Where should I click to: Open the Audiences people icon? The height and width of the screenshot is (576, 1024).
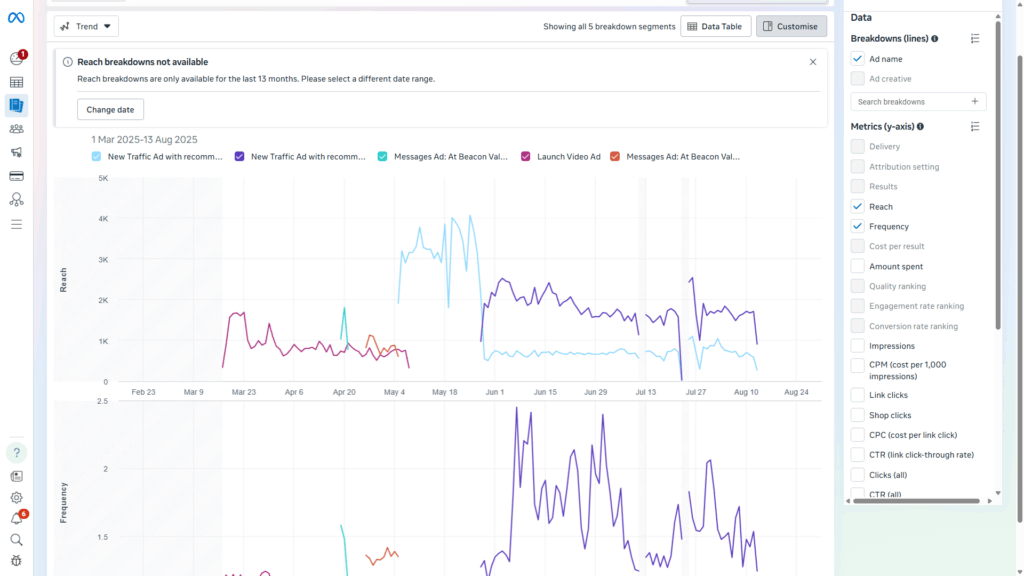[16, 129]
